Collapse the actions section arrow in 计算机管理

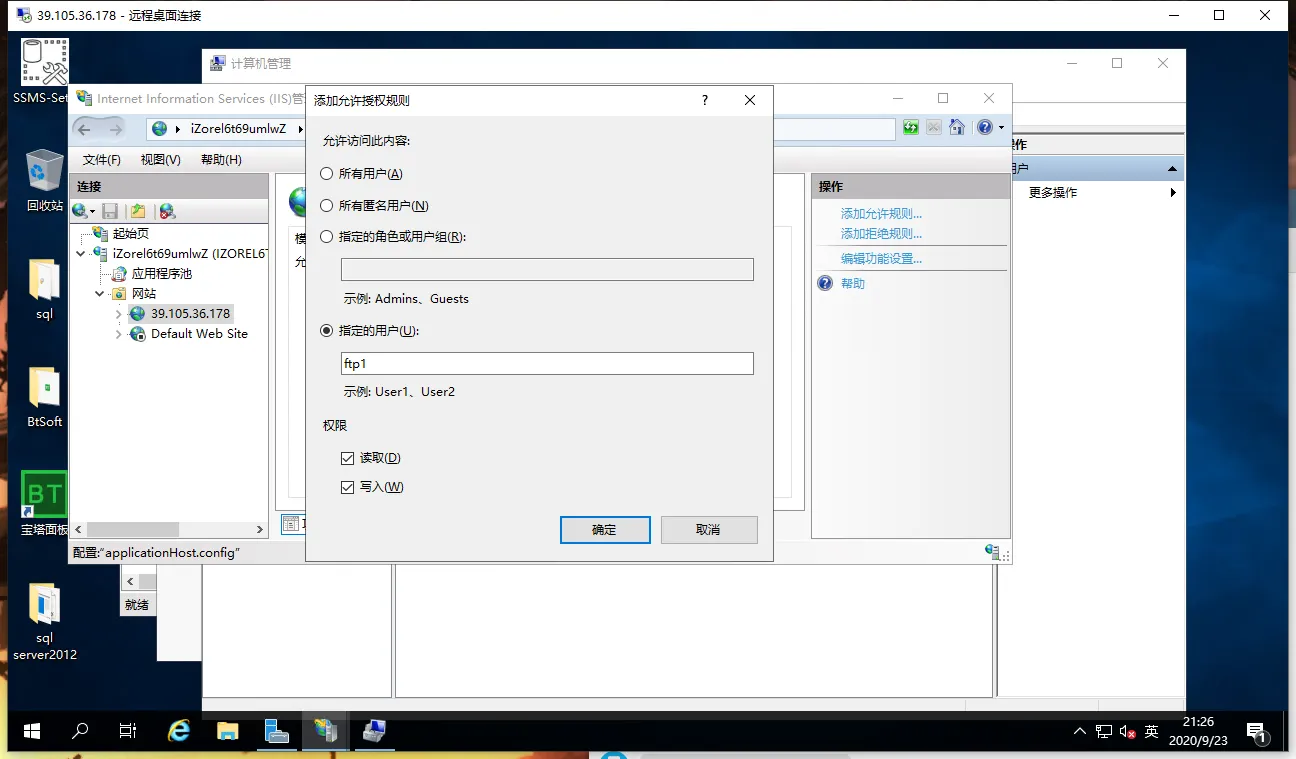click(x=1172, y=169)
